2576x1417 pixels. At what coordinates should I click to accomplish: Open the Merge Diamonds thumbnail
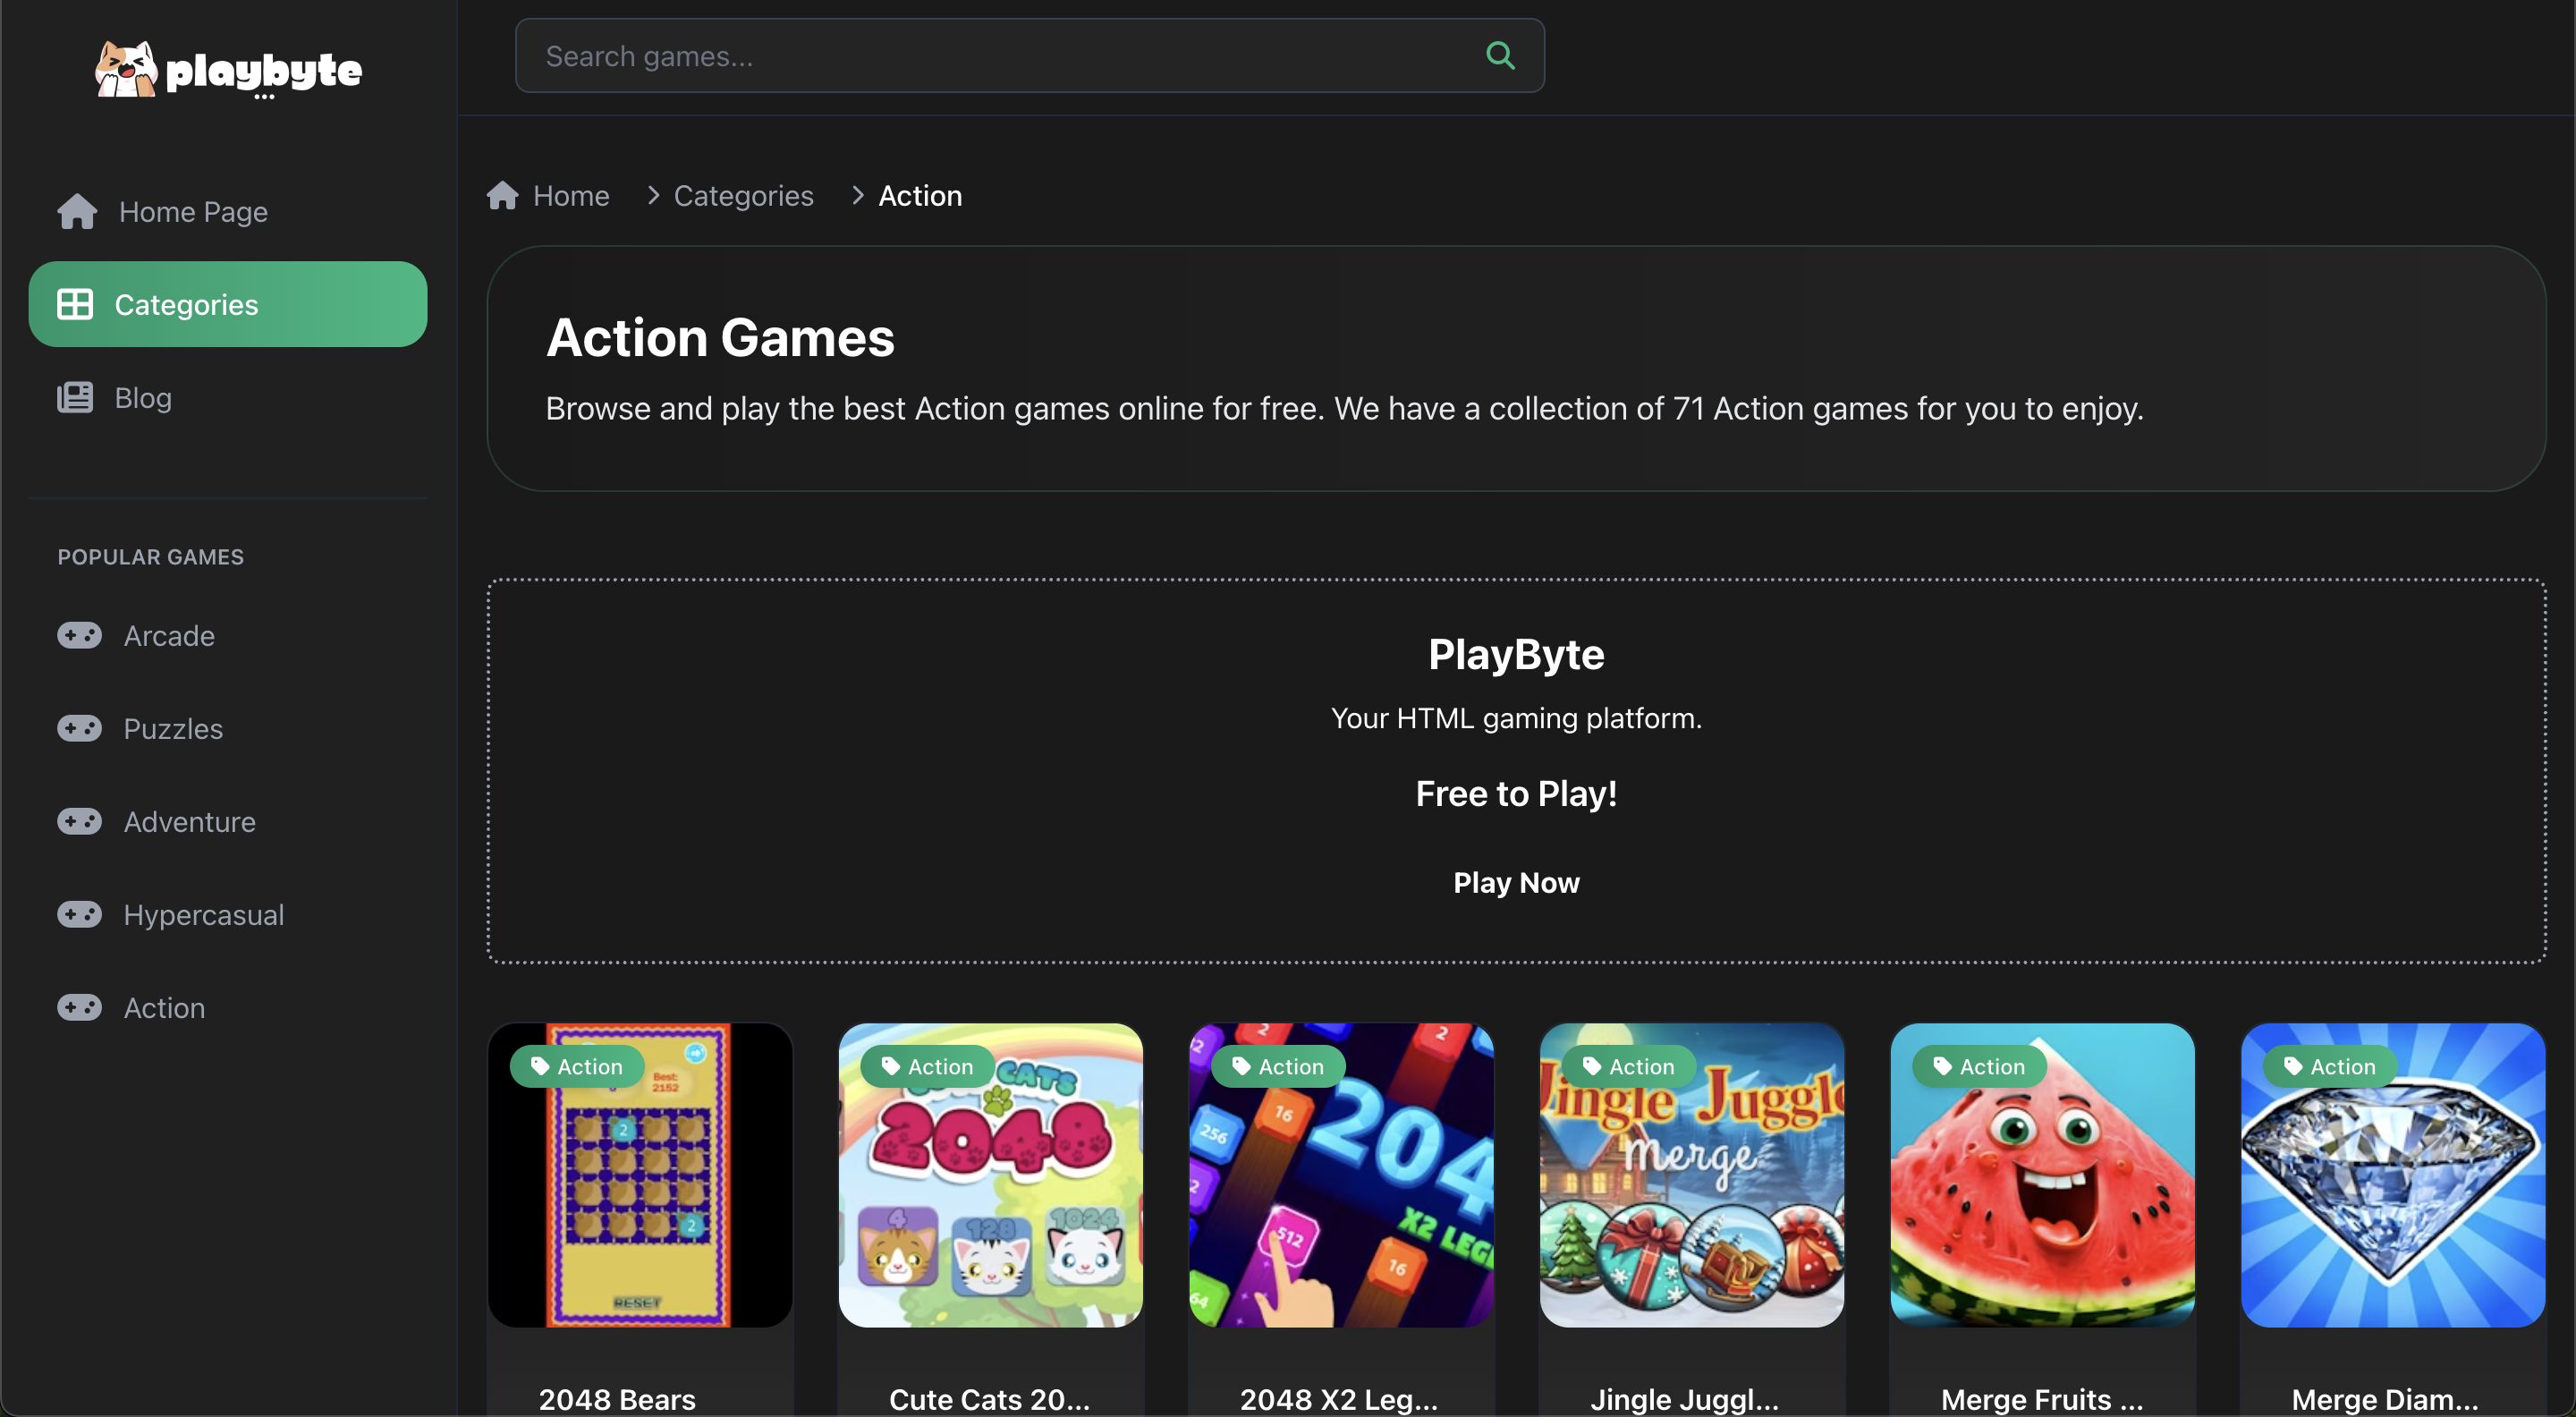[x=2393, y=1175]
